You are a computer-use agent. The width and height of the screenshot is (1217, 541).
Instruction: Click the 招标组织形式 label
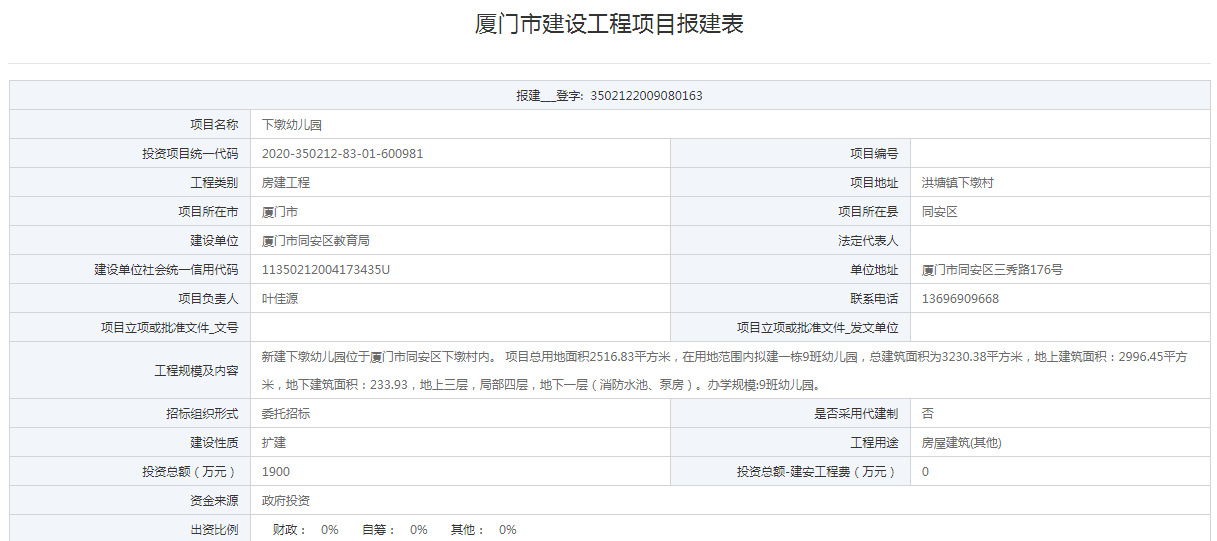(202, 414)
